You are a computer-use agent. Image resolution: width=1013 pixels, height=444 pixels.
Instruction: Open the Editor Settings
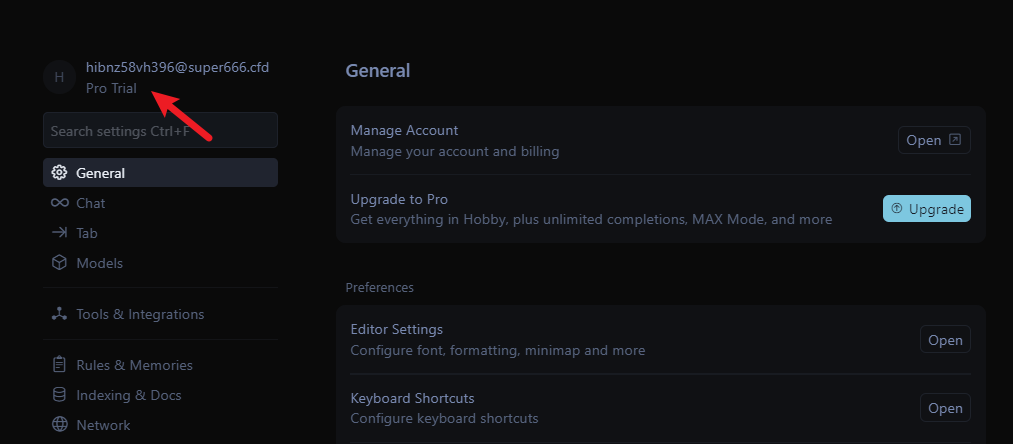(x=945, y=340)
